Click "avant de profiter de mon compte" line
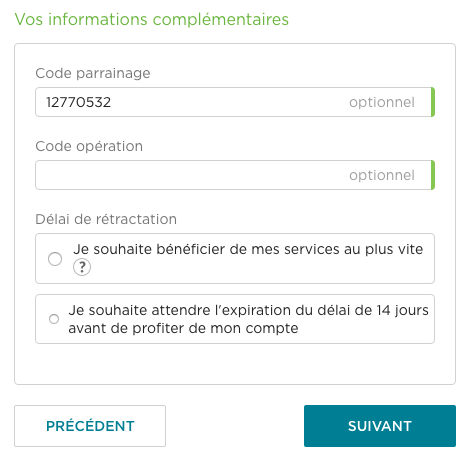Screen dimensions: 470x463 coord(183,328)
